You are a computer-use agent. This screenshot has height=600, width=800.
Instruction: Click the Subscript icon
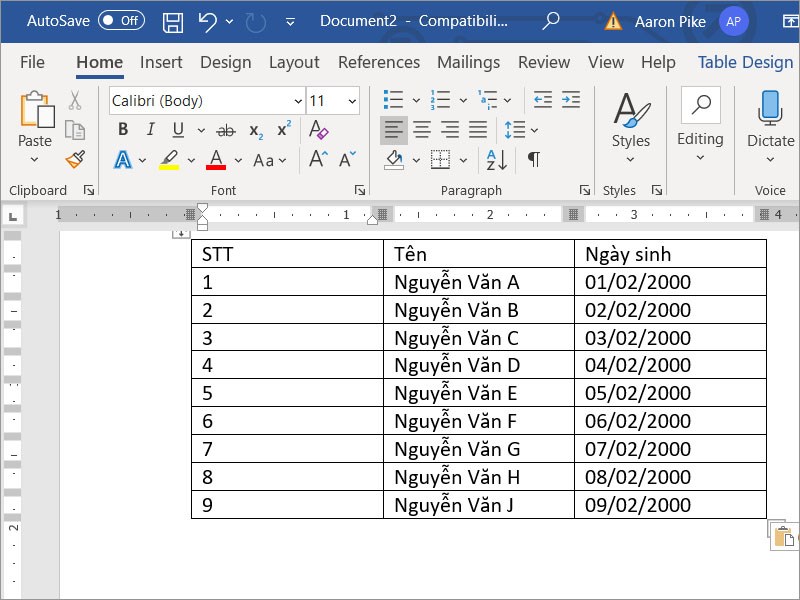pyautogui.click(x=256, y=131)
